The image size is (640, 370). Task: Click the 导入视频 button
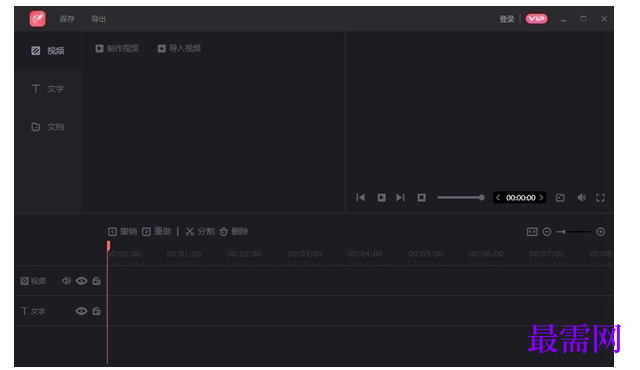click(x=180, y=49)
